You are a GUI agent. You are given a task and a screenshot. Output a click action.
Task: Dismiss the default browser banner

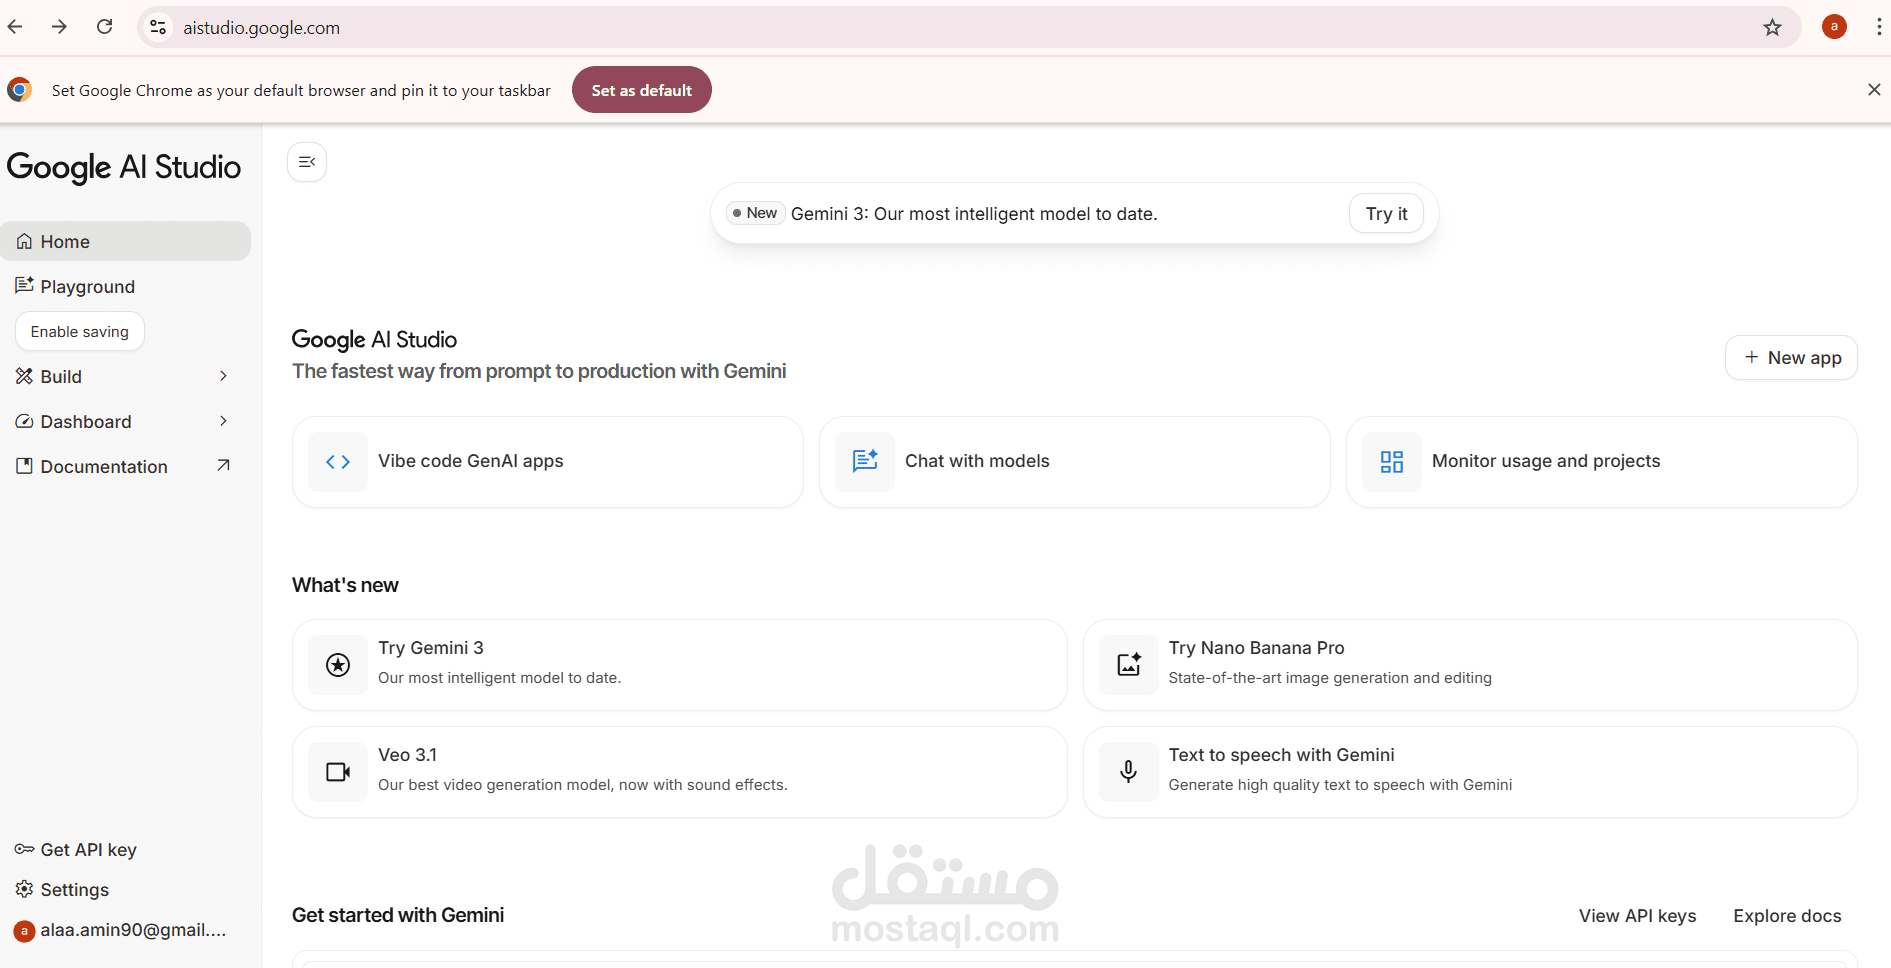point(1874,90)
